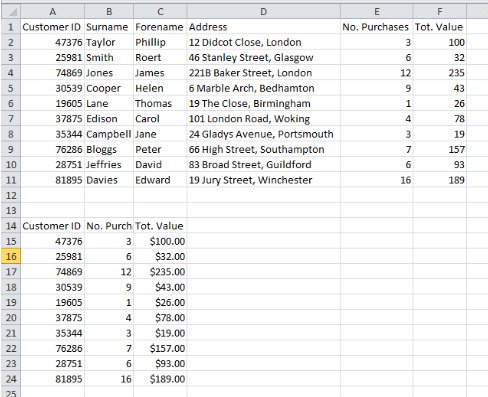Click customer ID 81895 in row 11
488x397 pixels.
[53, 180]
